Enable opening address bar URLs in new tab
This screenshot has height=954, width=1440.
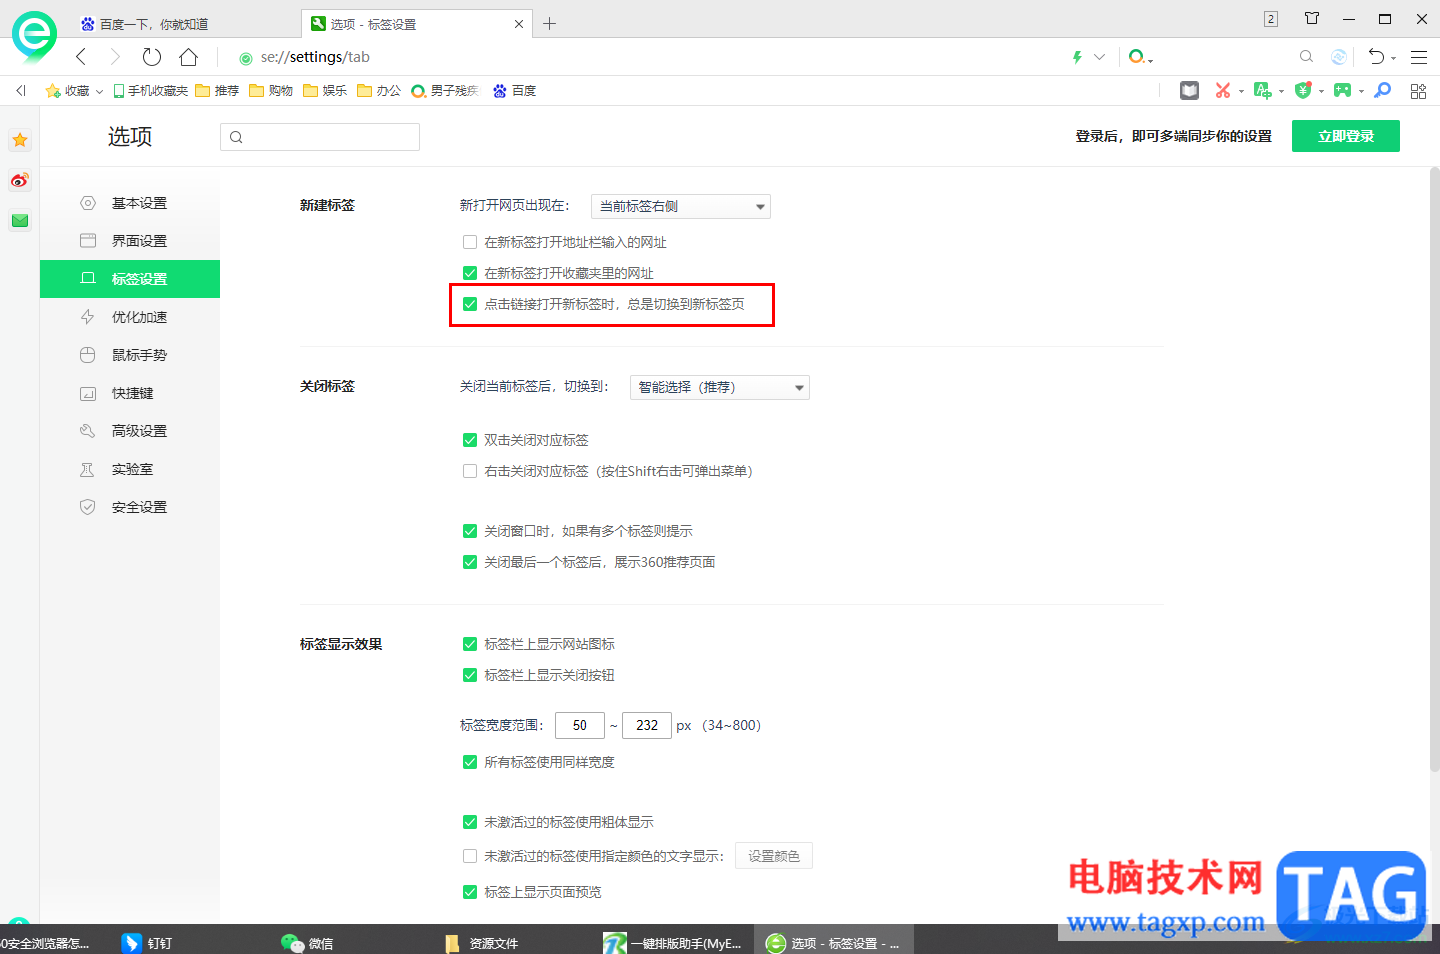coord(470,242)
